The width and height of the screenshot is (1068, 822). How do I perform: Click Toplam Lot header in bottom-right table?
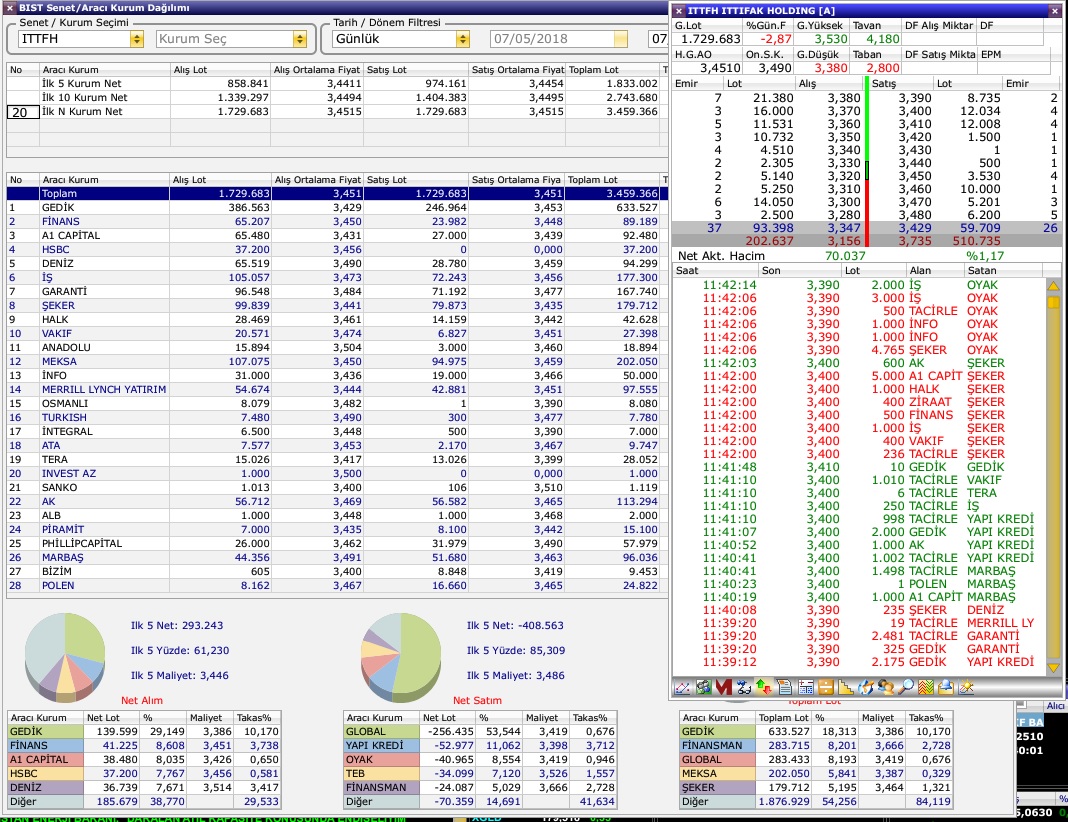point(784,718)
